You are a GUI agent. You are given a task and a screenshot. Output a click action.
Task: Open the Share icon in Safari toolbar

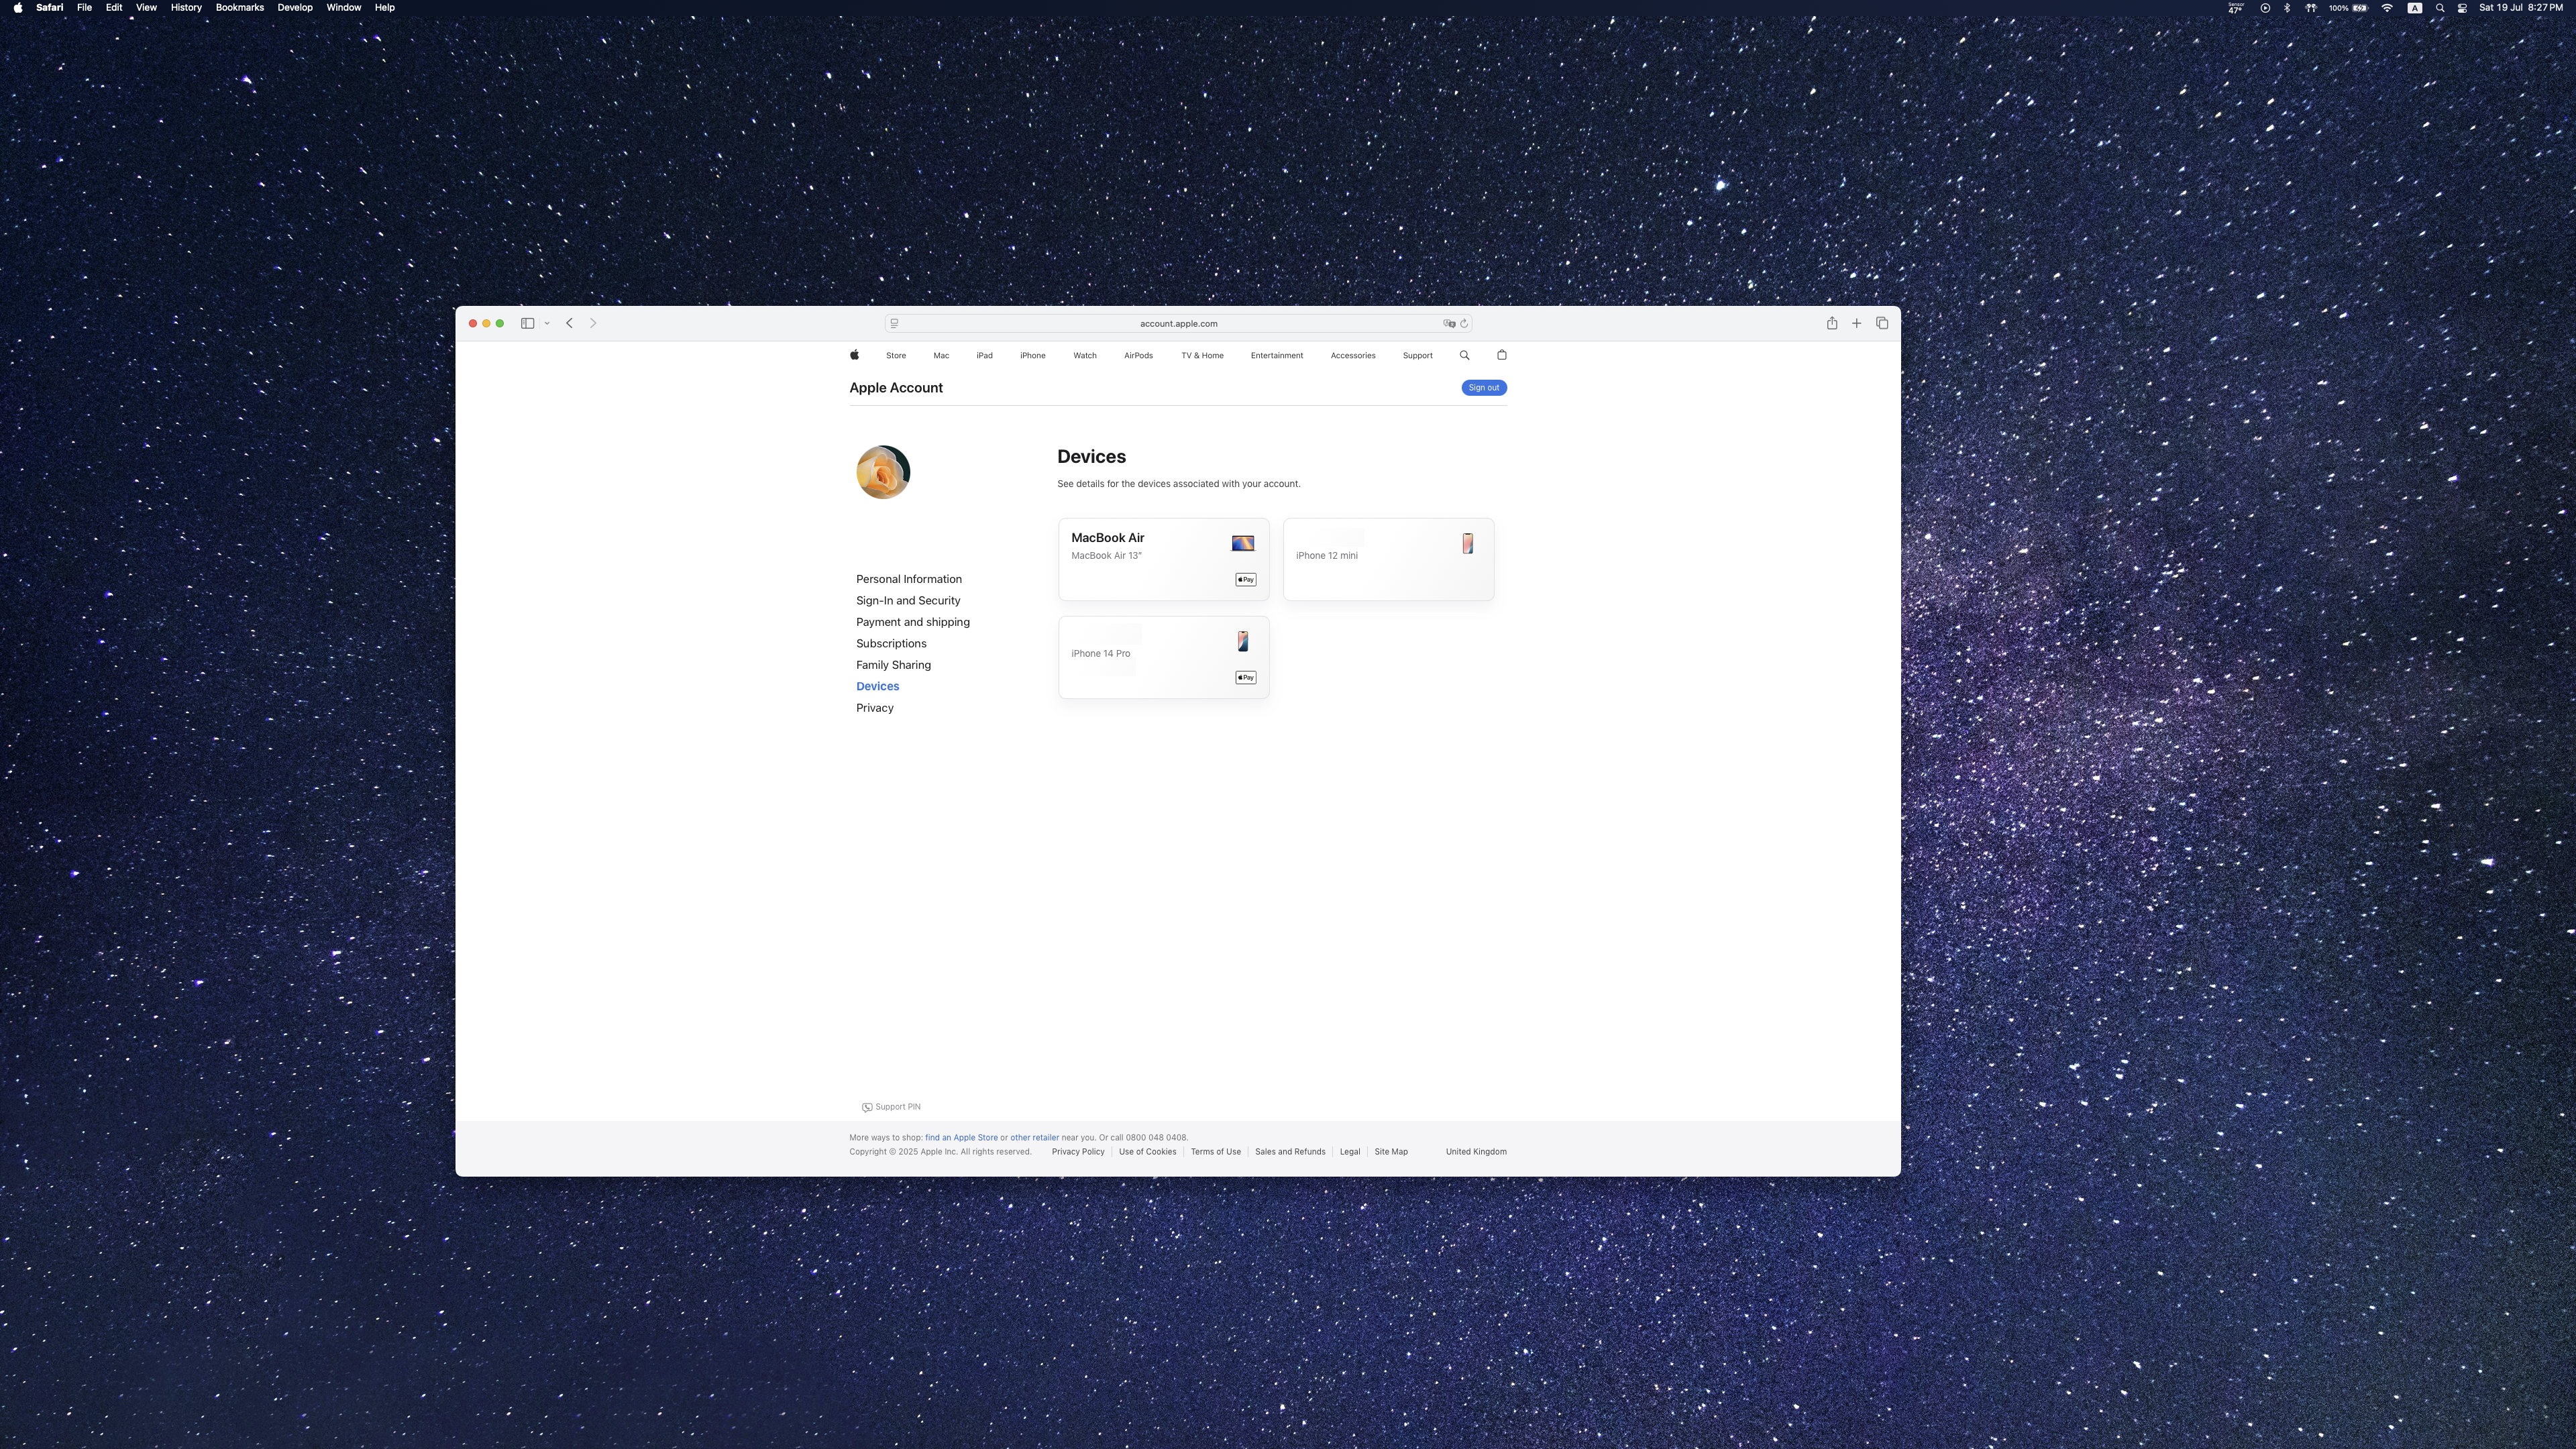[x=1832, y=323]
